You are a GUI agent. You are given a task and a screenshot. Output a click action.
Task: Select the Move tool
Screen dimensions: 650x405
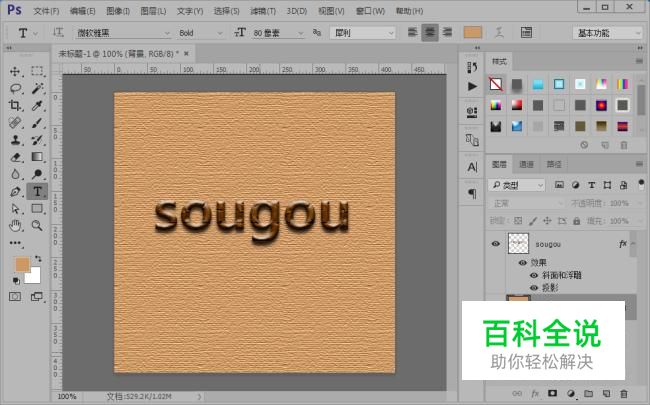coord(15,72)
